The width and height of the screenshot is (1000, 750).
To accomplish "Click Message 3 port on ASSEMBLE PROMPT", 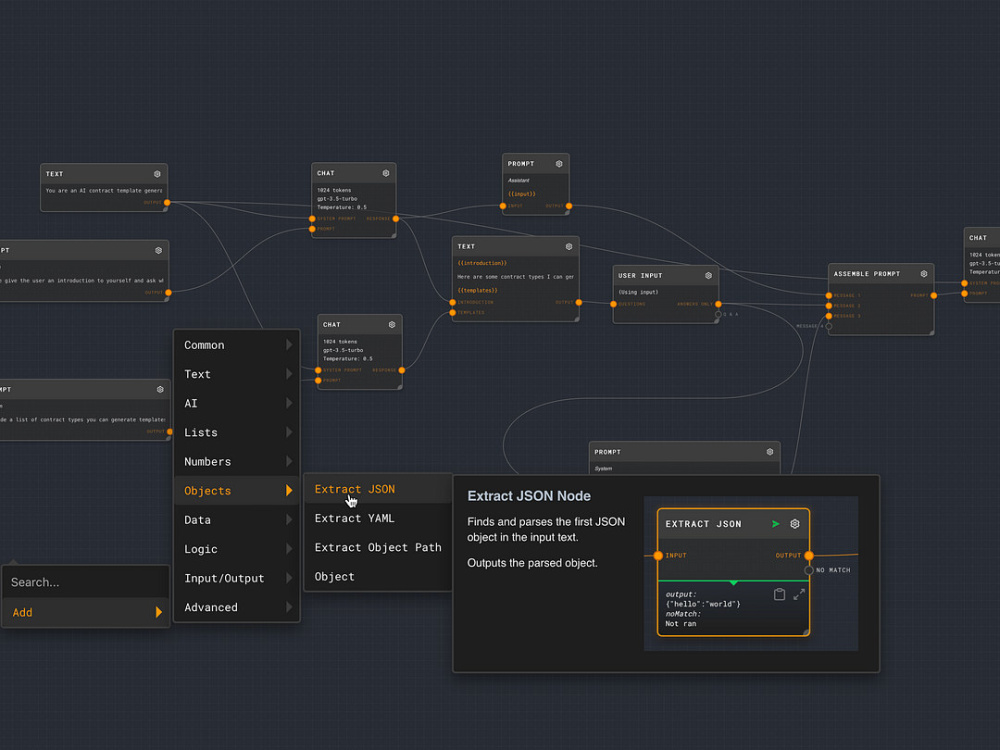I will click(x=829, y=316).
